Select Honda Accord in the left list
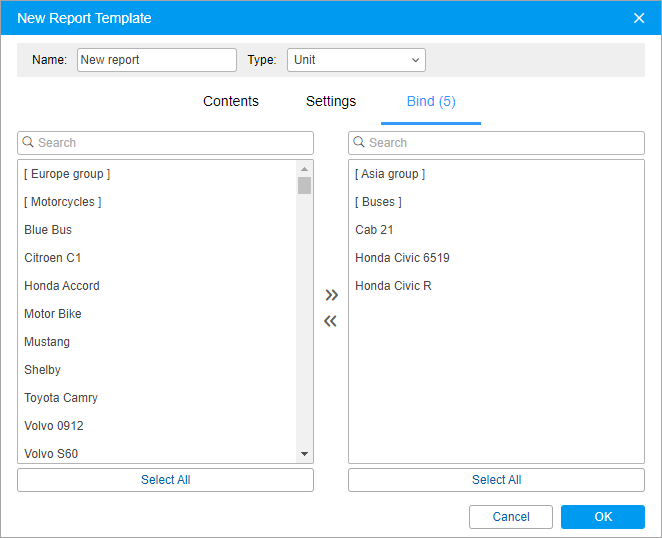 point(62,286)
